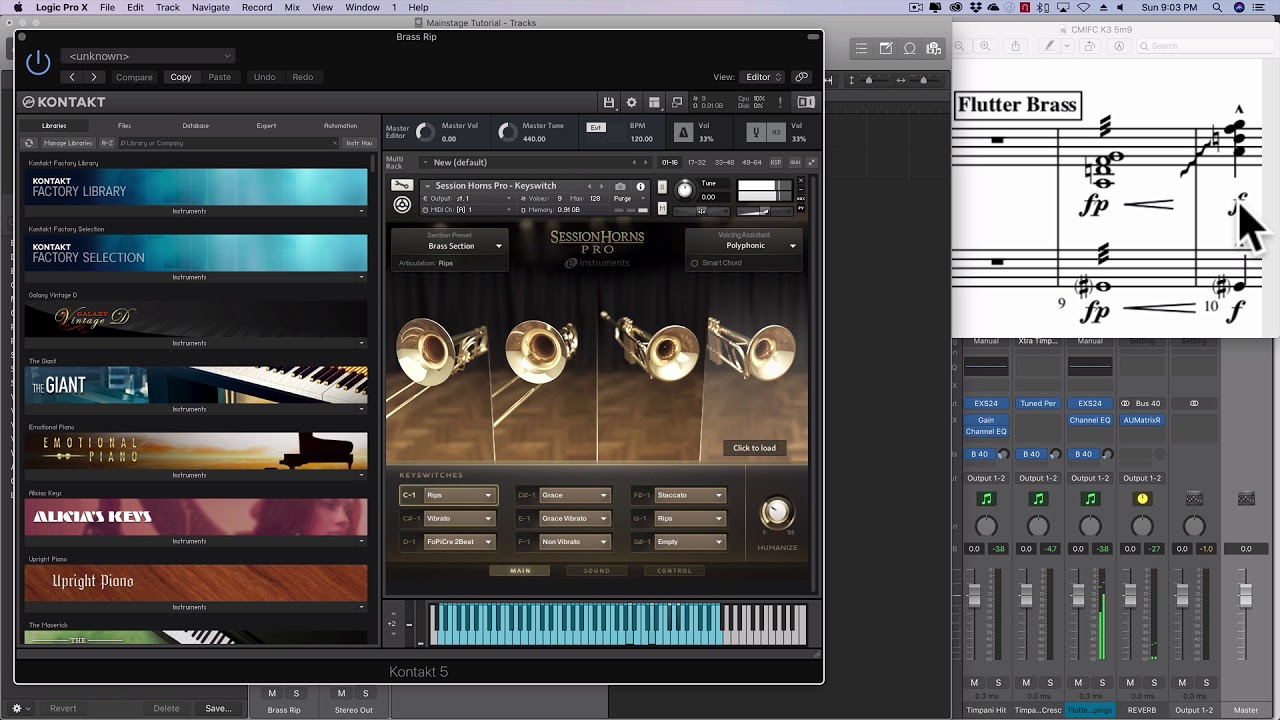Mute the Timpani Hit channel
Viewport: 1280px width, 720px height.
pyautogui.click(x=974, y=683)
